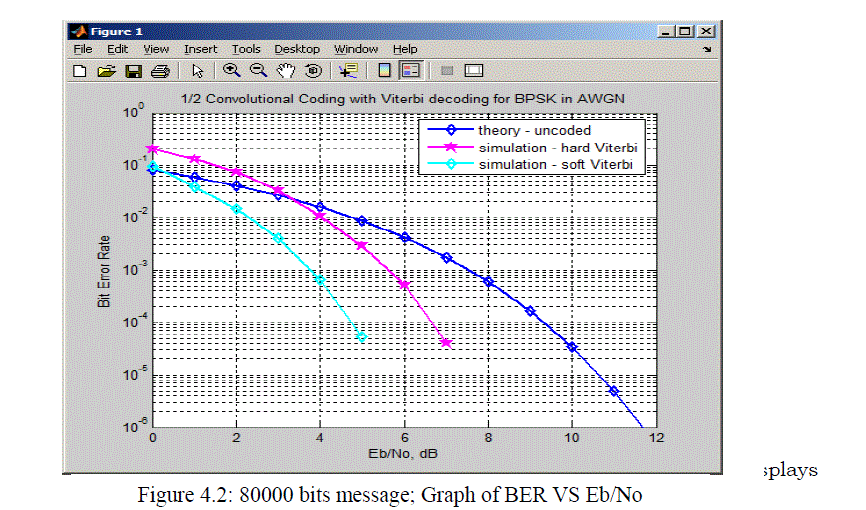Expand the Desktop menu
866x510 pixels.
[x=297, y=49]
